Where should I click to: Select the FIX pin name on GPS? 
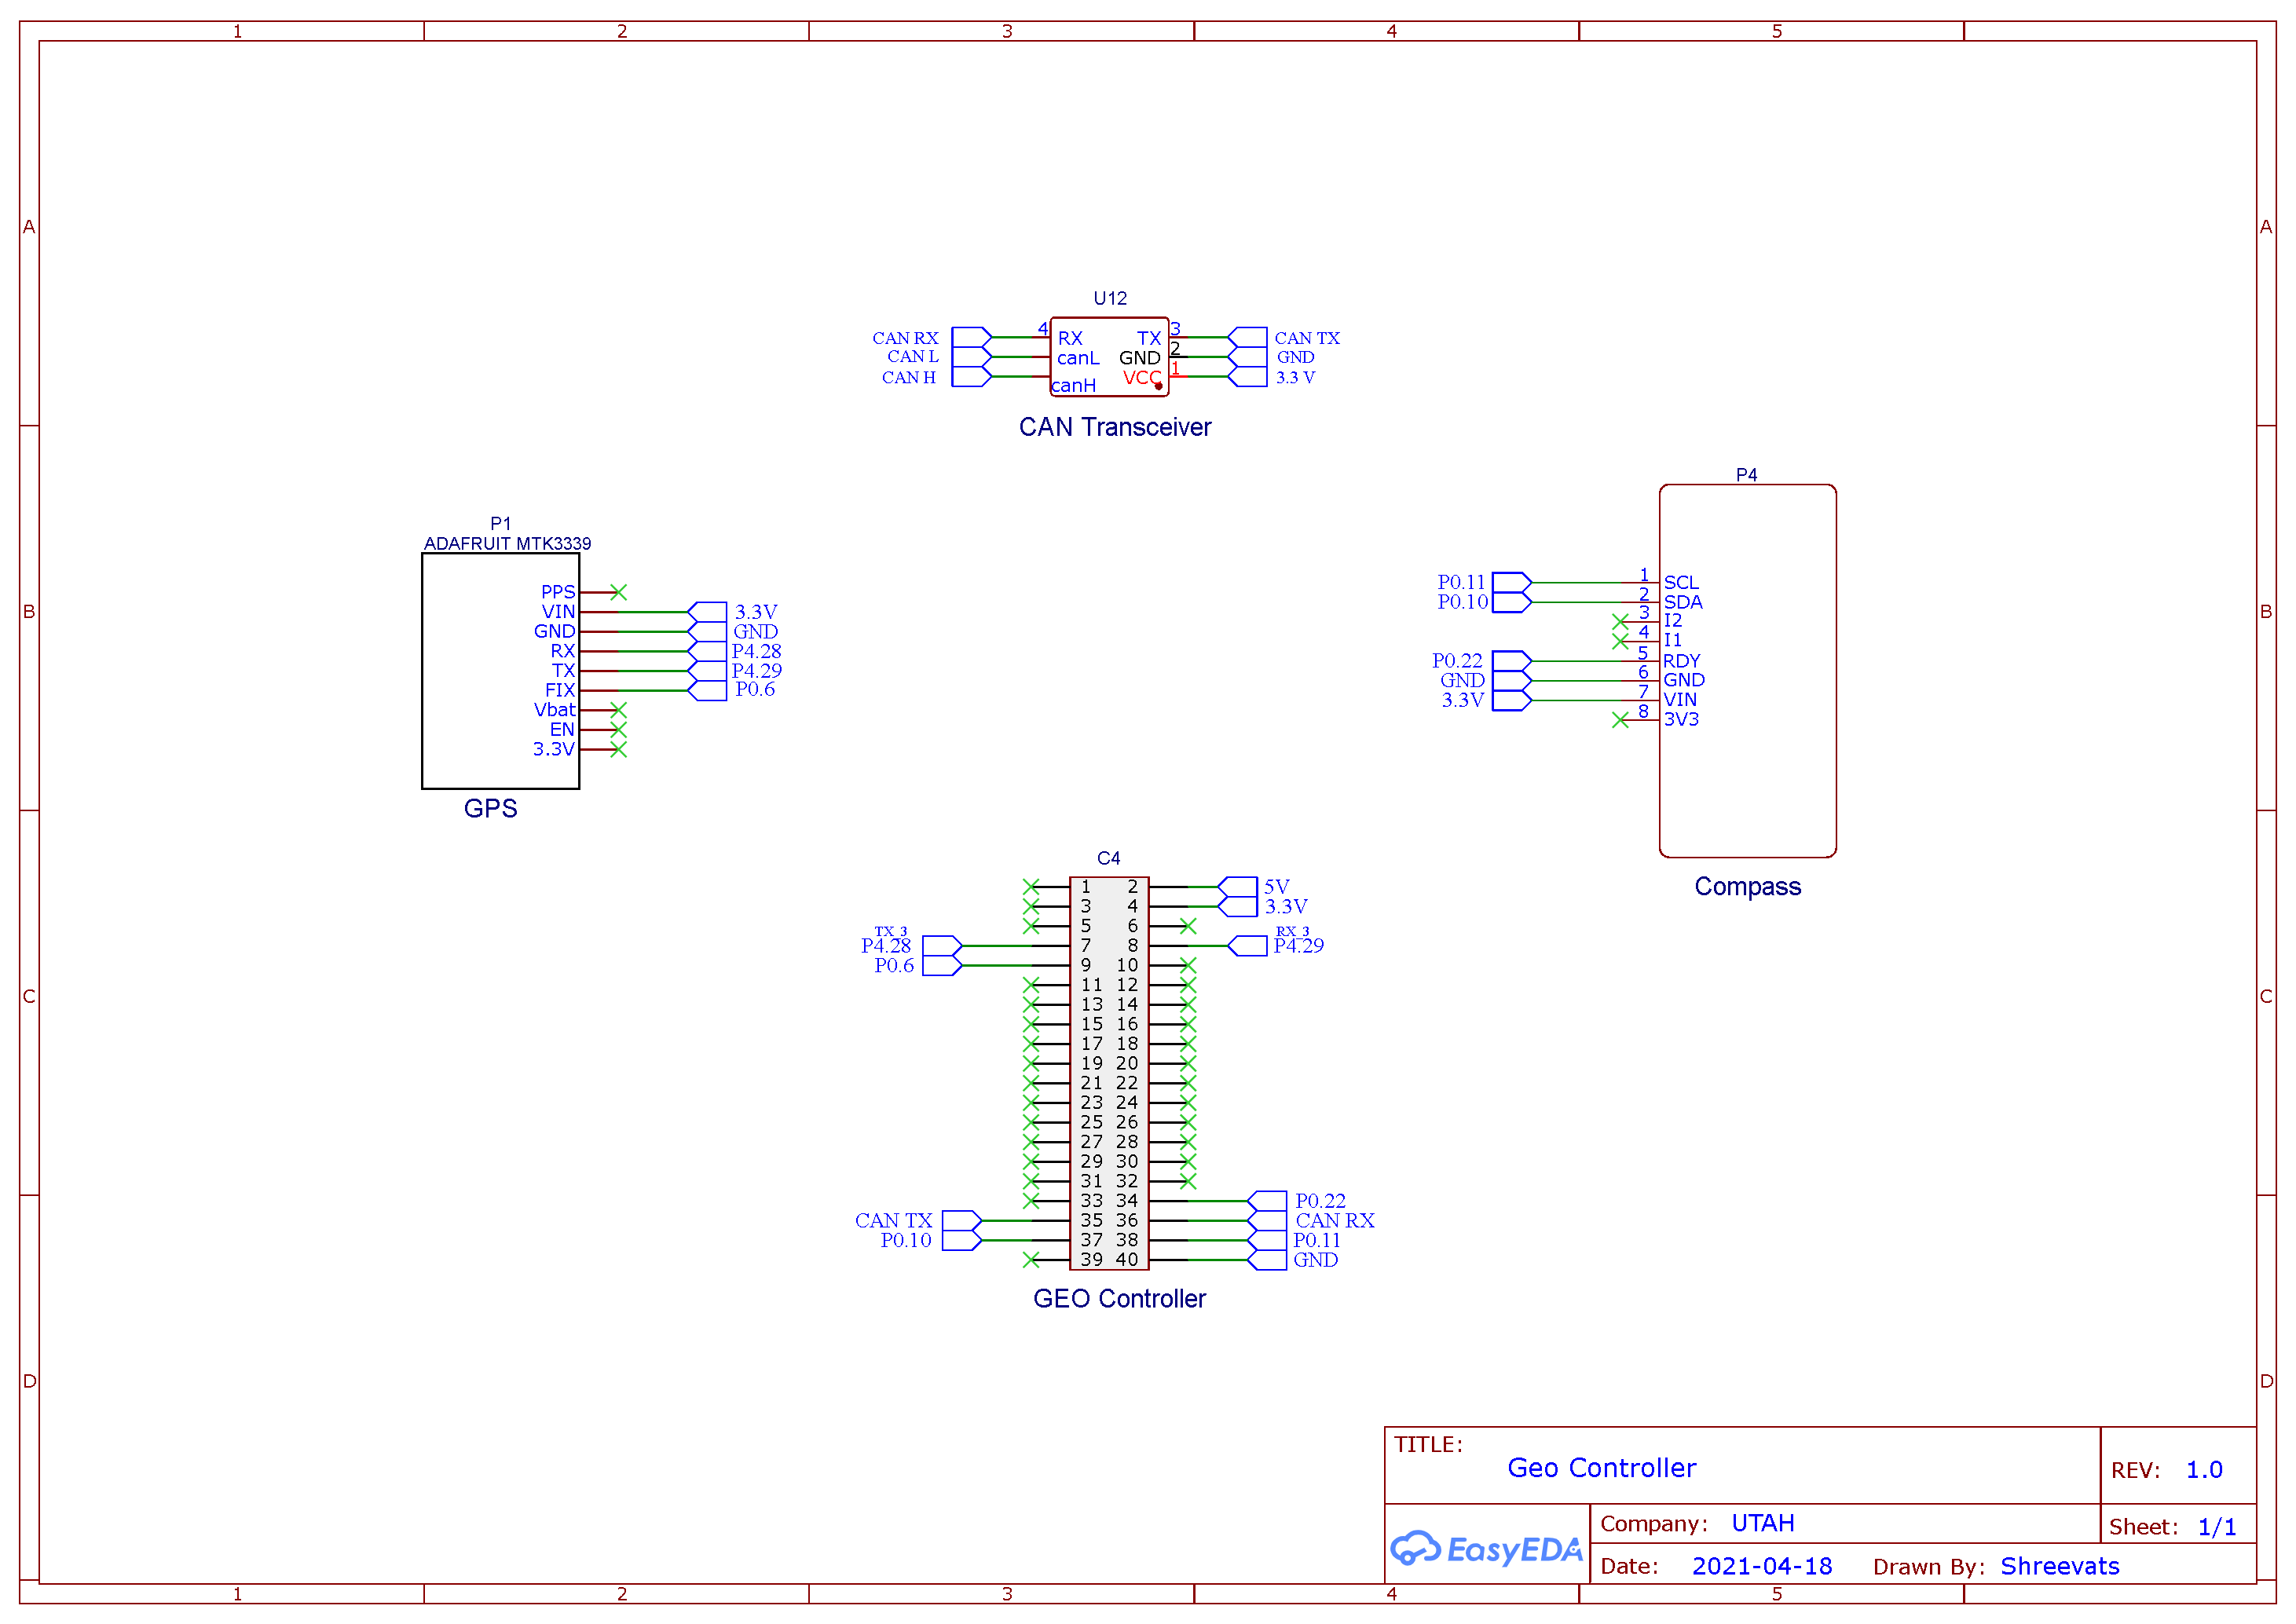coord(560,690)
